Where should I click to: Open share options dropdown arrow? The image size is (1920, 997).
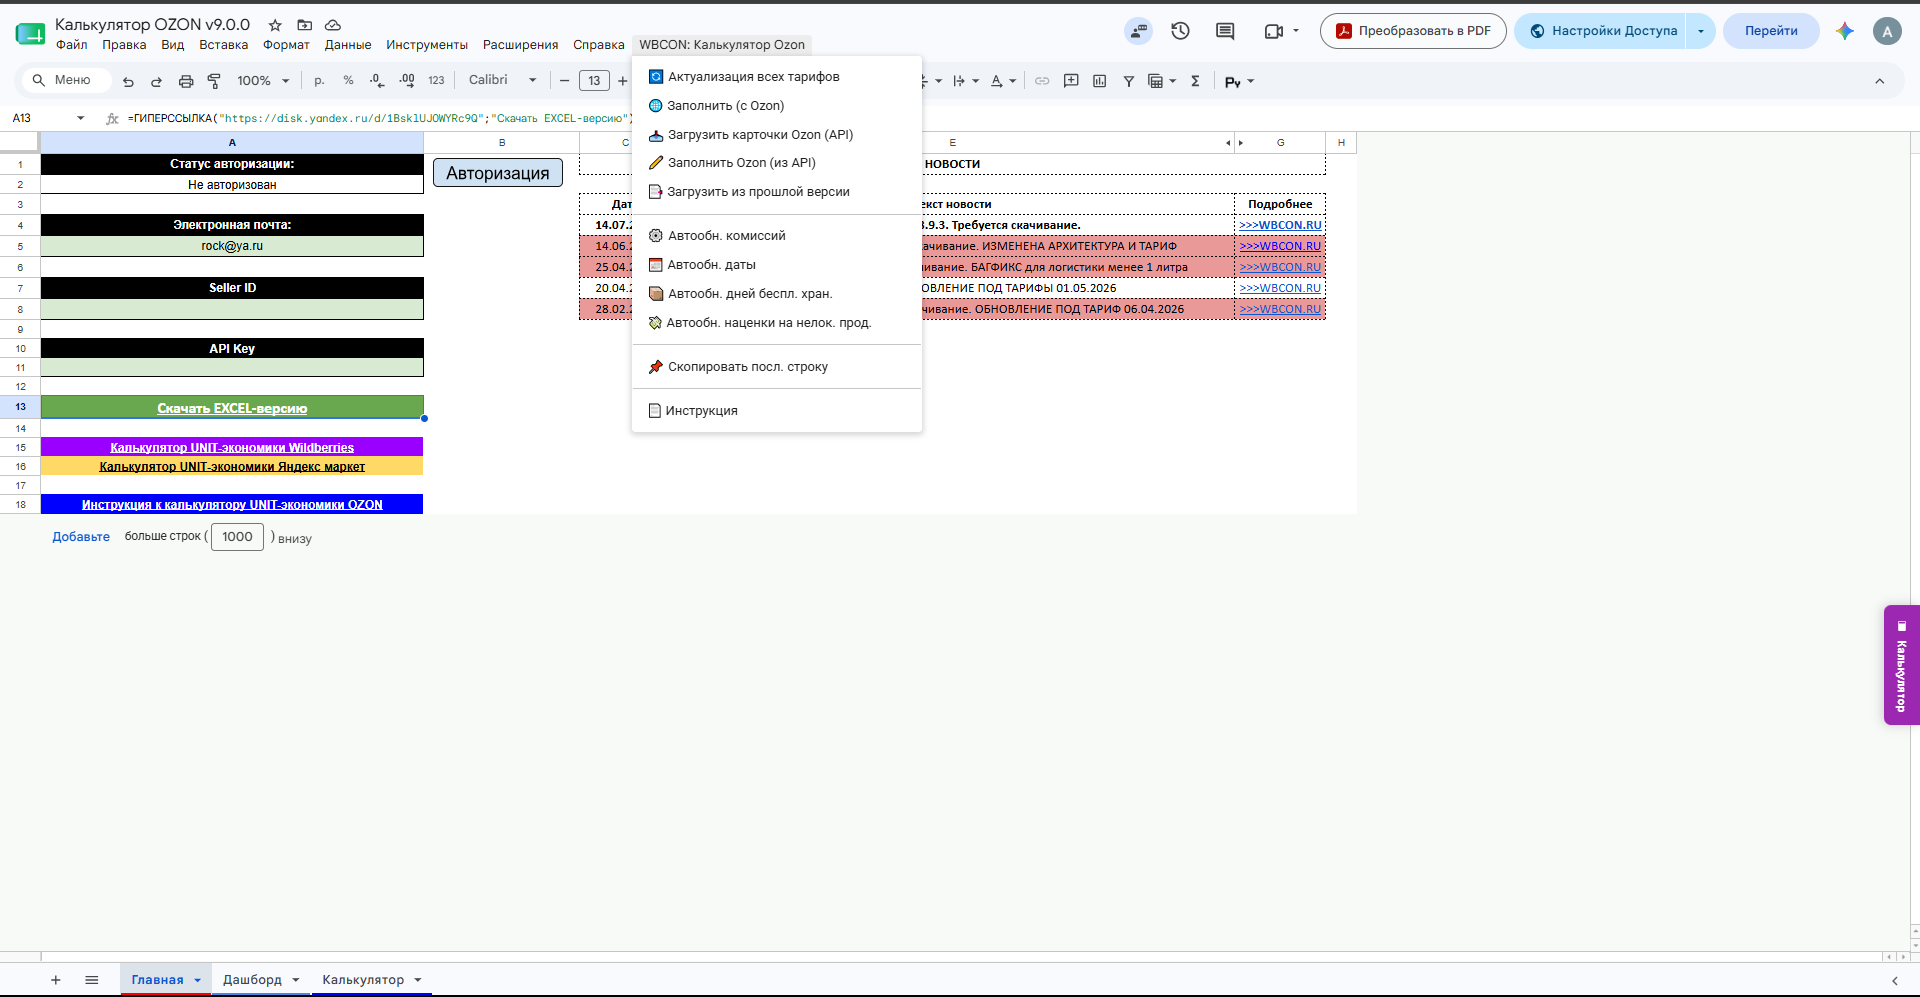(x=1700, y=31)
